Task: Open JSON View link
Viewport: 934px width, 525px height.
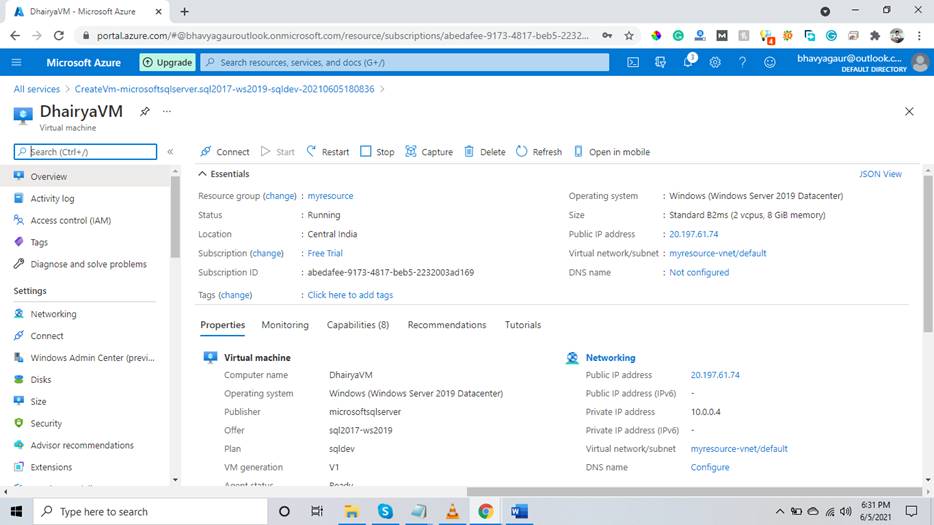Action: point(880,174)
